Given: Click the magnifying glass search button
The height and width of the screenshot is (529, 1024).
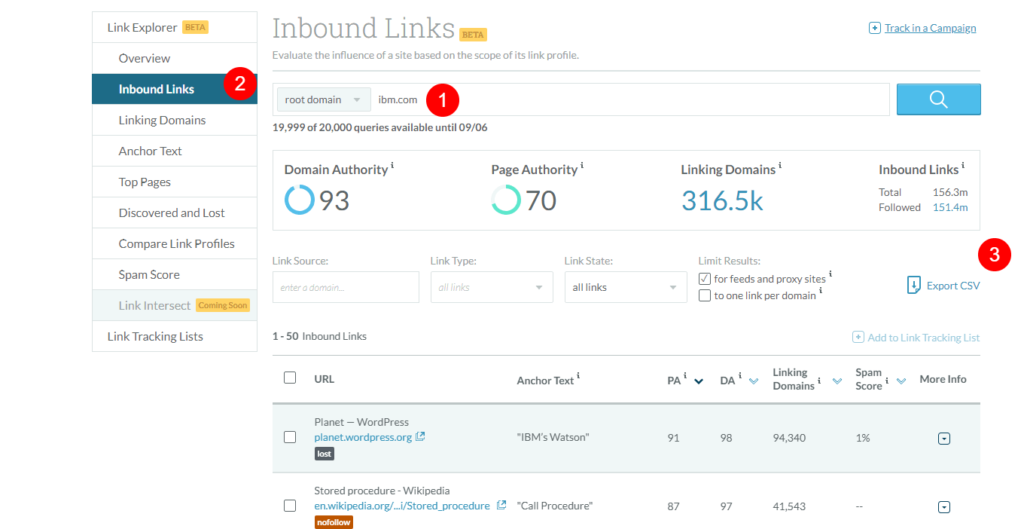Looking at the screenshot, I should 938,99.
